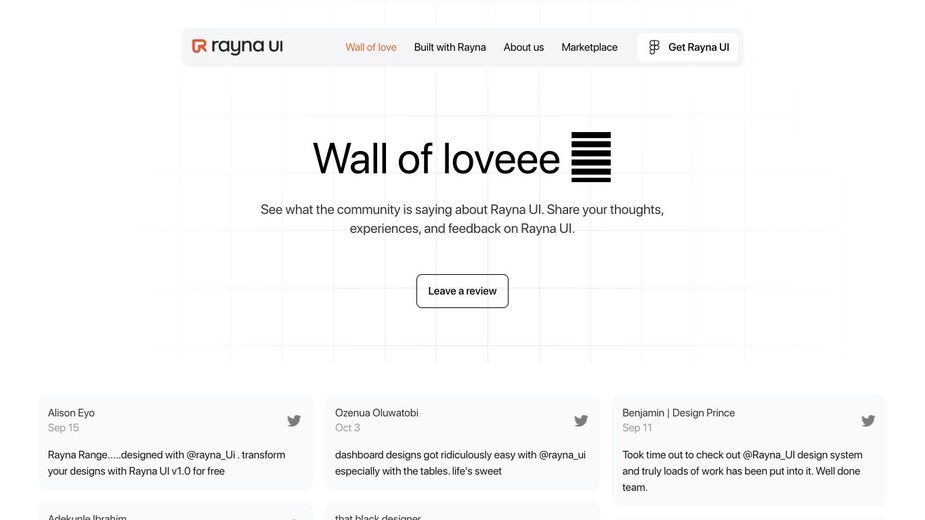Image resolution: width=925 pixels, height=520 pixels.
Task: Open Twitter icon on Benjamin Design Prince's review
Action: tap(868, 421)
